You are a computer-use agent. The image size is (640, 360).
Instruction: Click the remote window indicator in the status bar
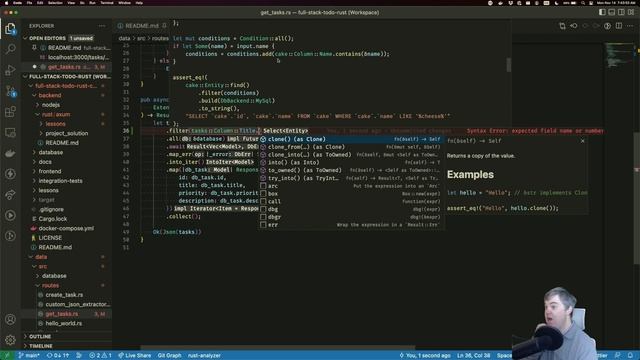6,356
